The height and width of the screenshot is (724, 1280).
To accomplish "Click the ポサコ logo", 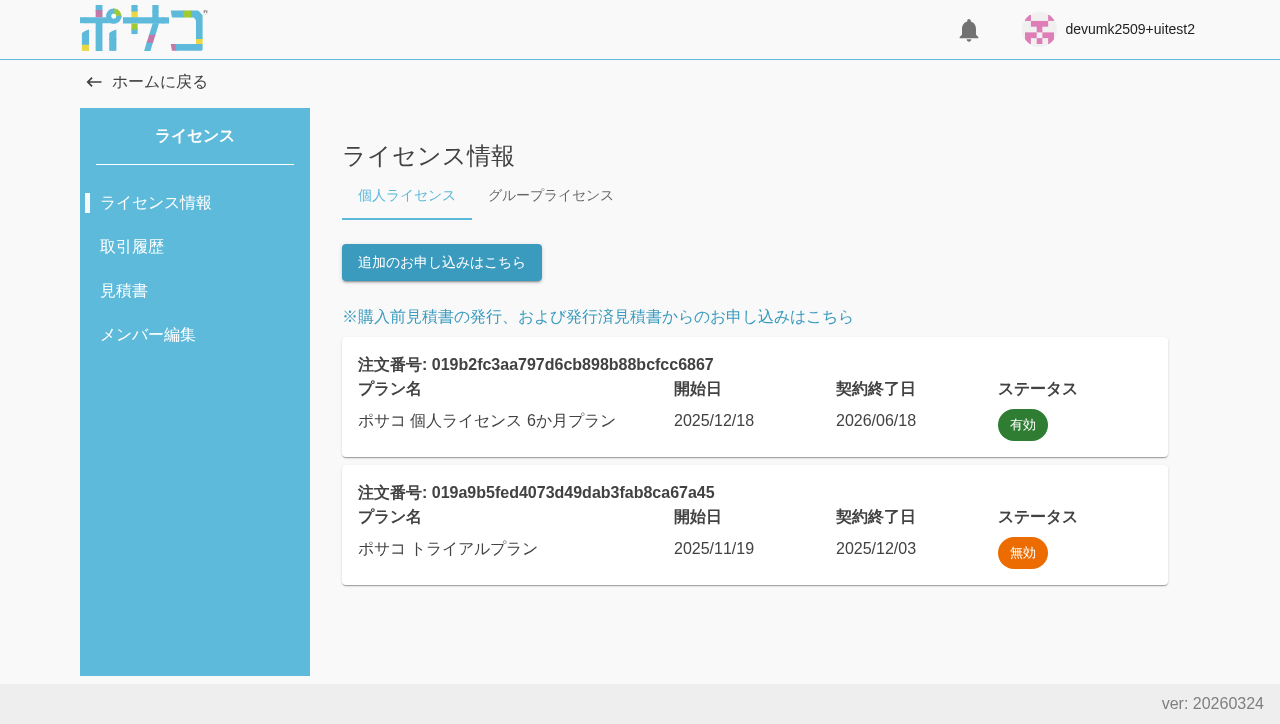I will click(x=143, y=28).
